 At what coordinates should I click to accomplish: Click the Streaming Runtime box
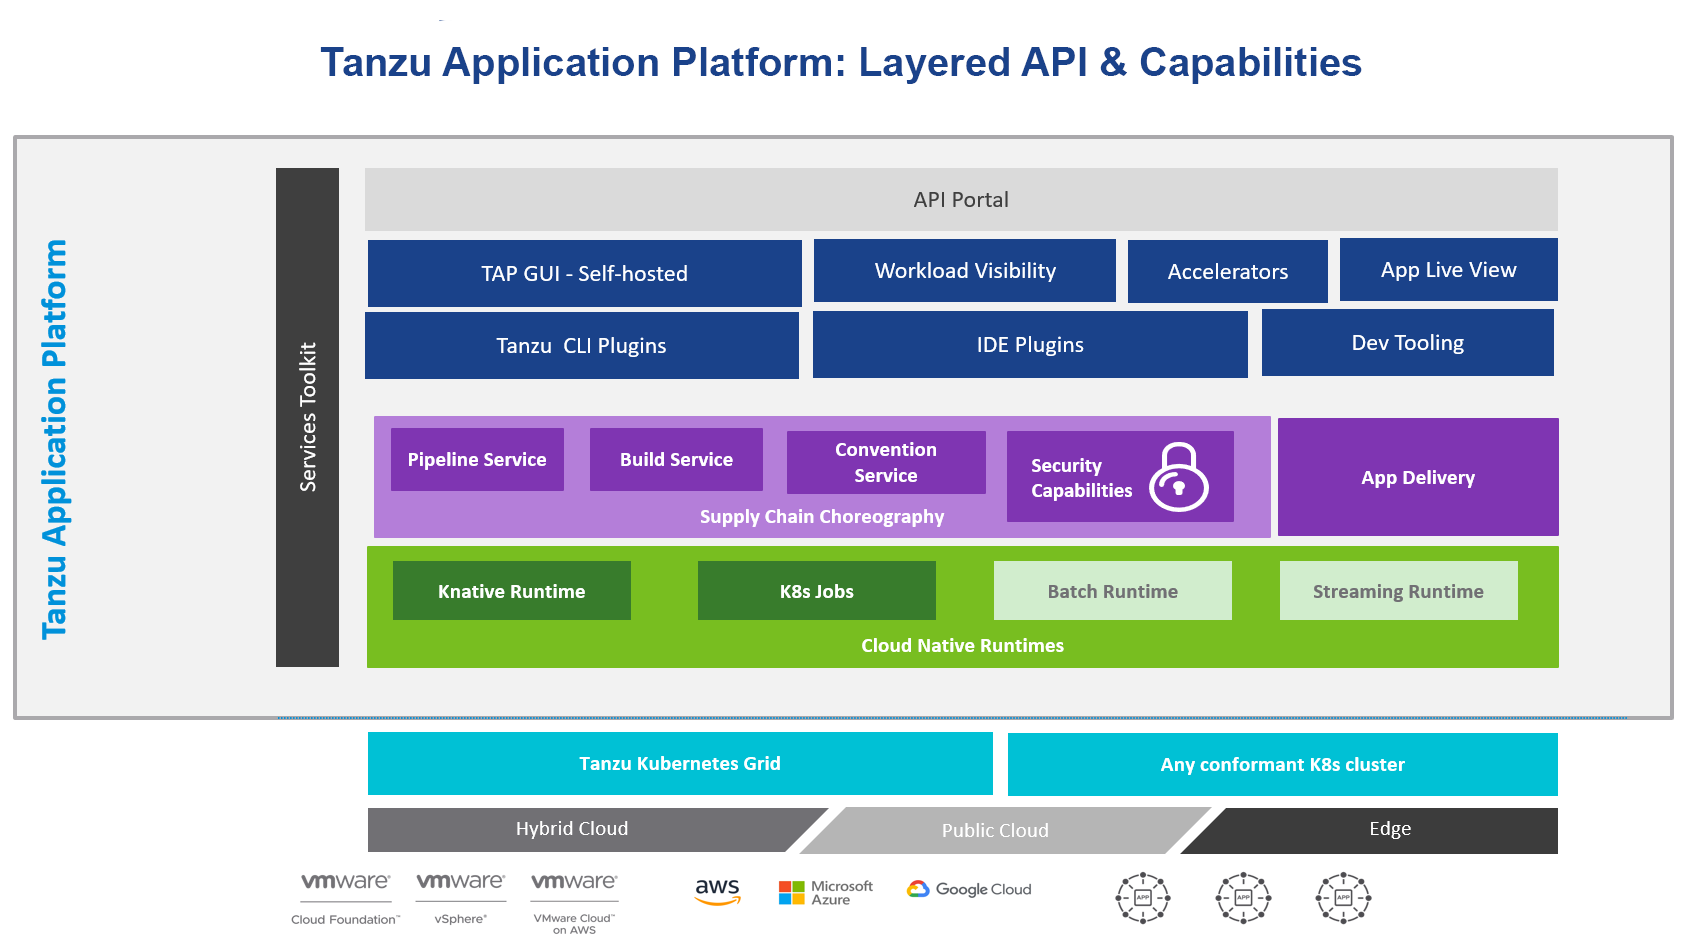click(1399, 591)
